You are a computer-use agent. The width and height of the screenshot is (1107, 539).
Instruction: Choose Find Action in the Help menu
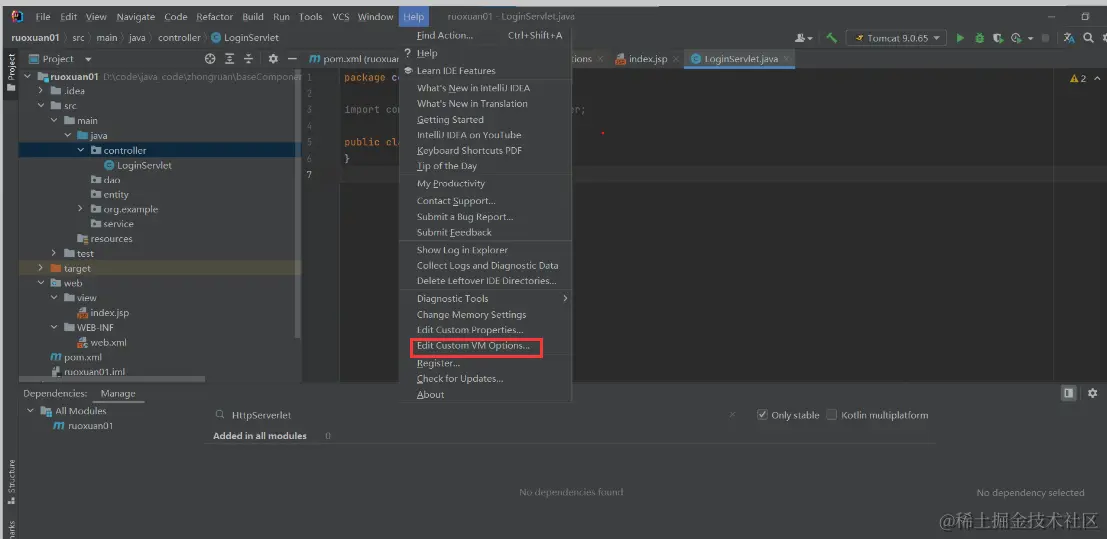point(485,35)
